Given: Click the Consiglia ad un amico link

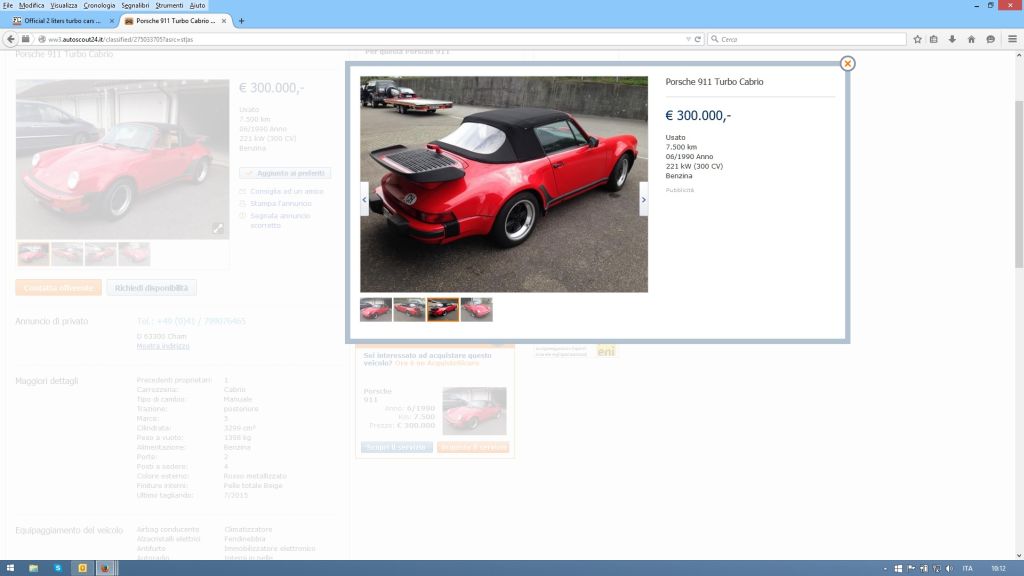Looking at the screenshot, I should pyautogui.click(x=287, y=191).
